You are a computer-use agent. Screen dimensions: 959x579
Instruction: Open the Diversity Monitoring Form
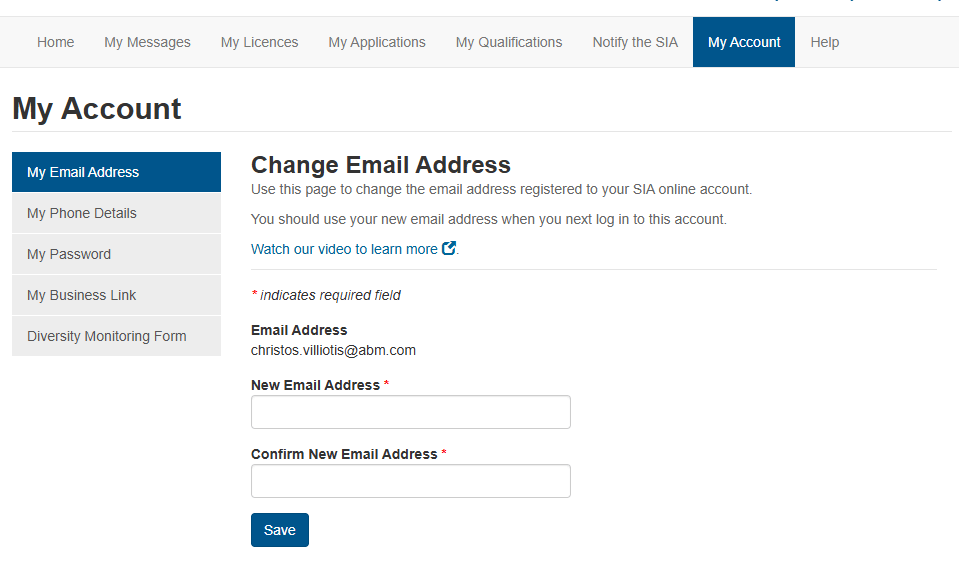click(x=116, y=336)
